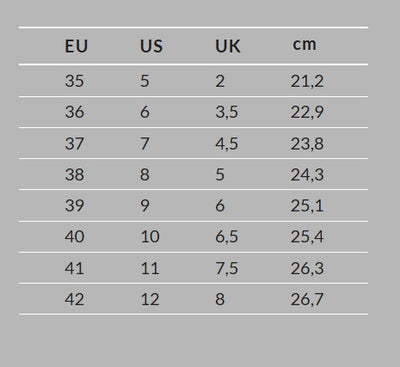The height and width of the screenshot is (367, 400).
Task: Select EU size 36 cell
Action: coord(74,112)
